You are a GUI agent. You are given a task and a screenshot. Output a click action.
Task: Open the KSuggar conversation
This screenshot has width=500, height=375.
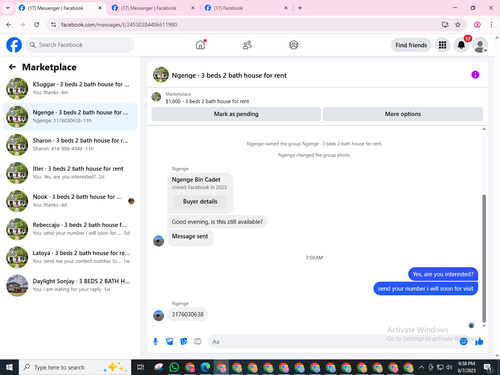[70, 88]
